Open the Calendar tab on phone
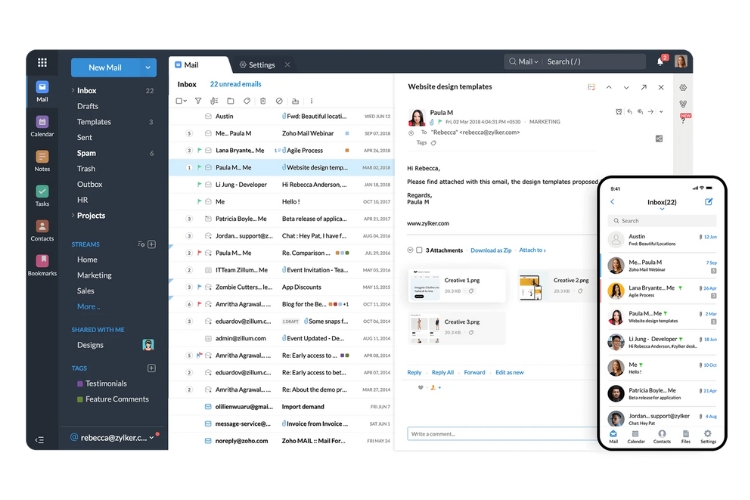750x500 pixels. [636, 436]
